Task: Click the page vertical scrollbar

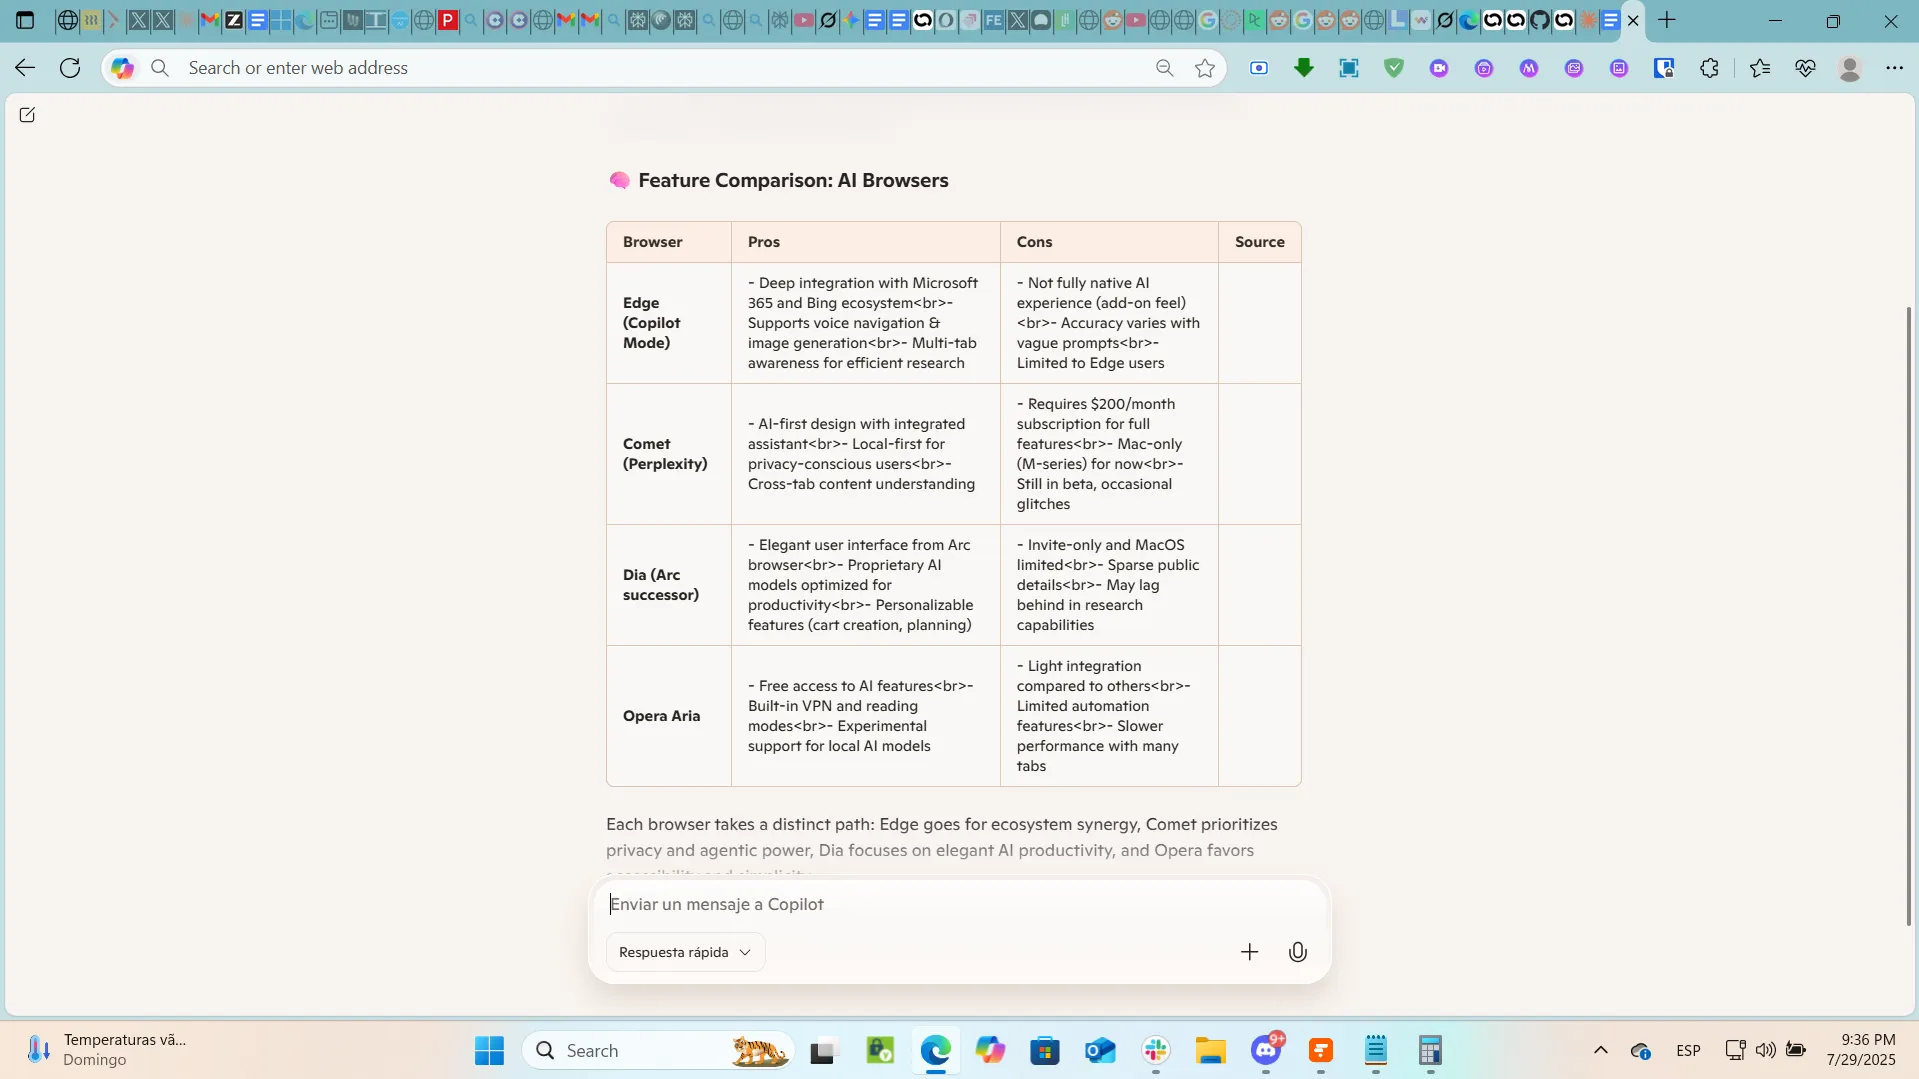Action: 1908,600
